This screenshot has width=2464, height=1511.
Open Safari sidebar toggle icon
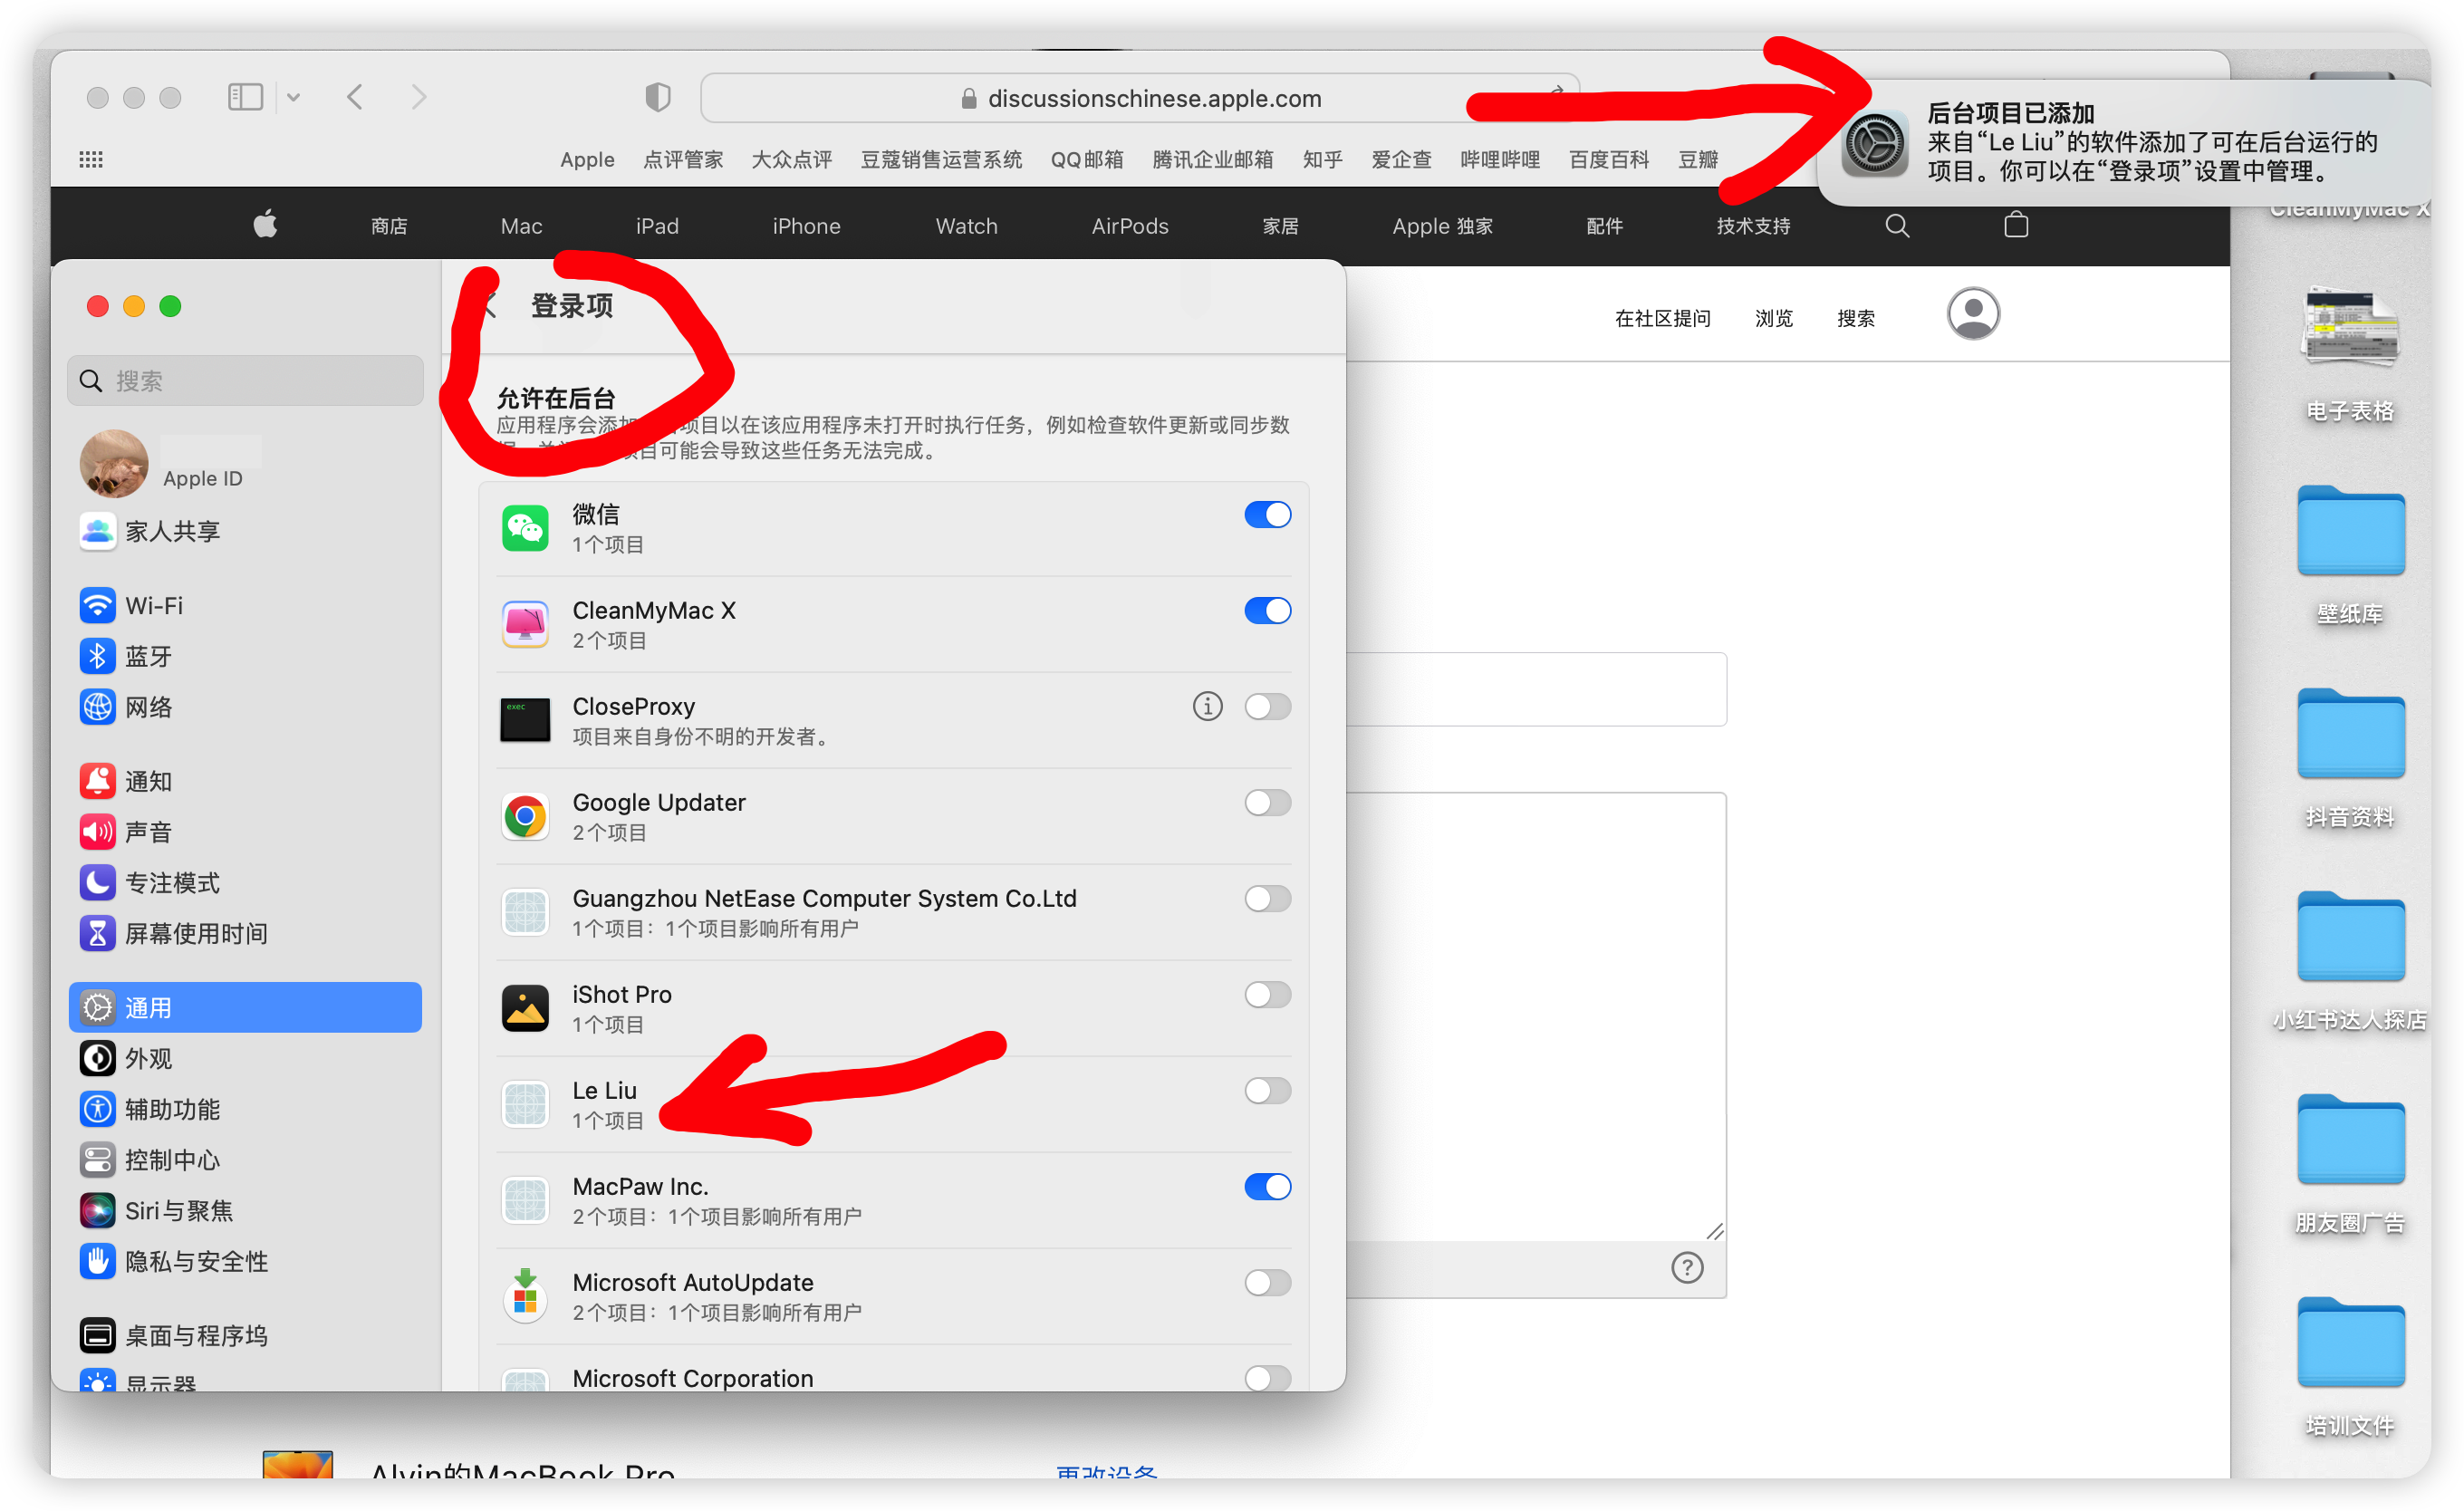245,97
